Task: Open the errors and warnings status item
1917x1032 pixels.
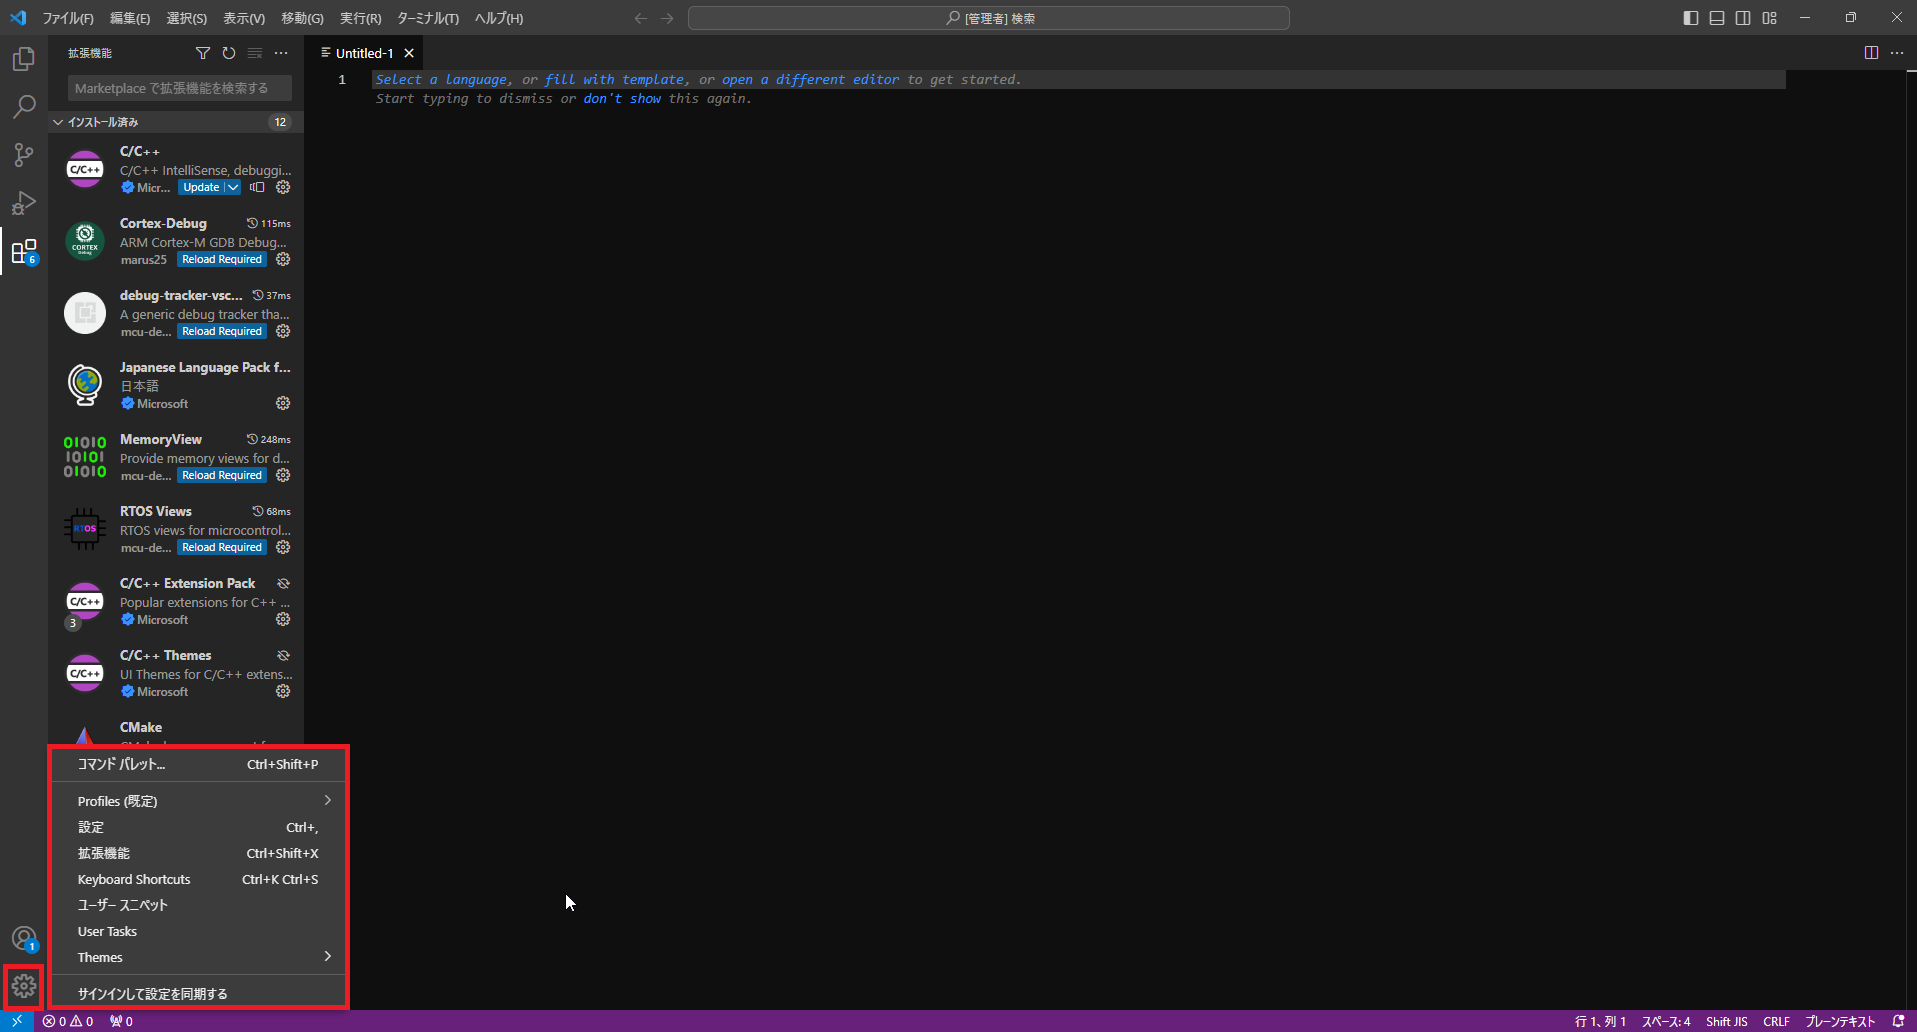Action: (x=68, y=1021)
